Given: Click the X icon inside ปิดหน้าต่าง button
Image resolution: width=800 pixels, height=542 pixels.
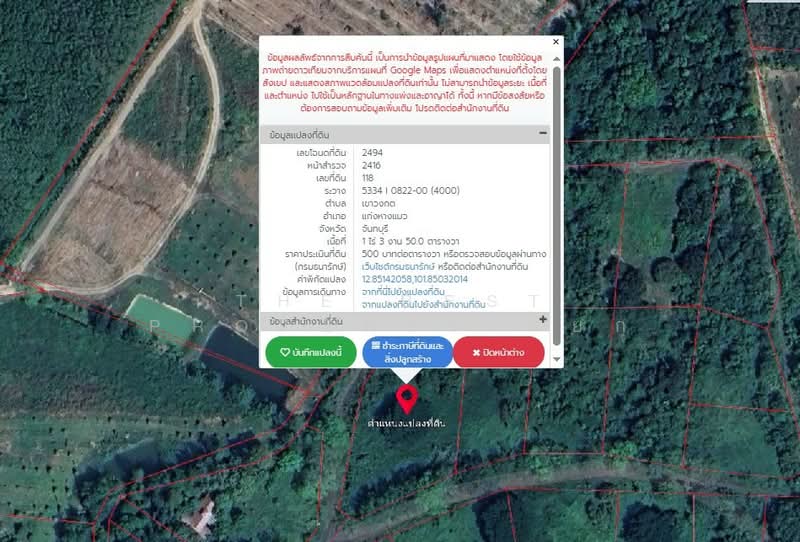Looking at the screenshot, I should pos(477,352).
